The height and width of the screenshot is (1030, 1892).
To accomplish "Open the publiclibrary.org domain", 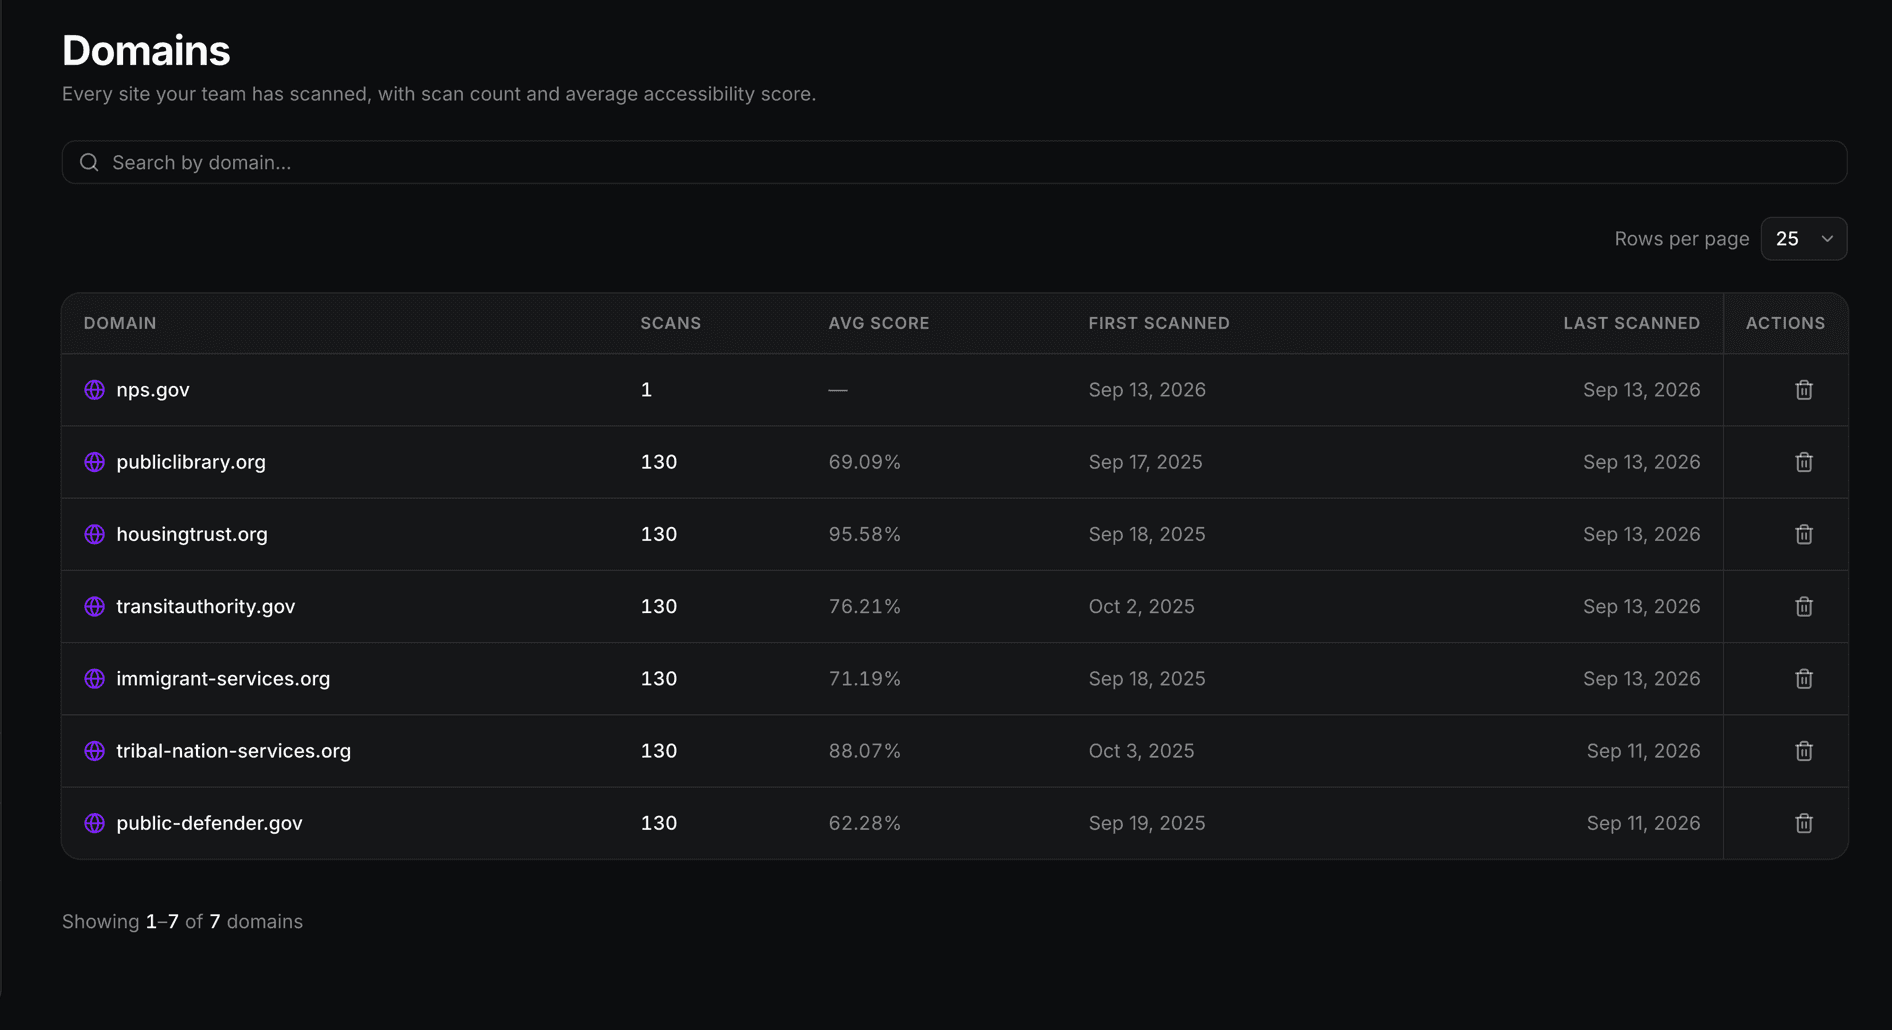I will point(191,462).
